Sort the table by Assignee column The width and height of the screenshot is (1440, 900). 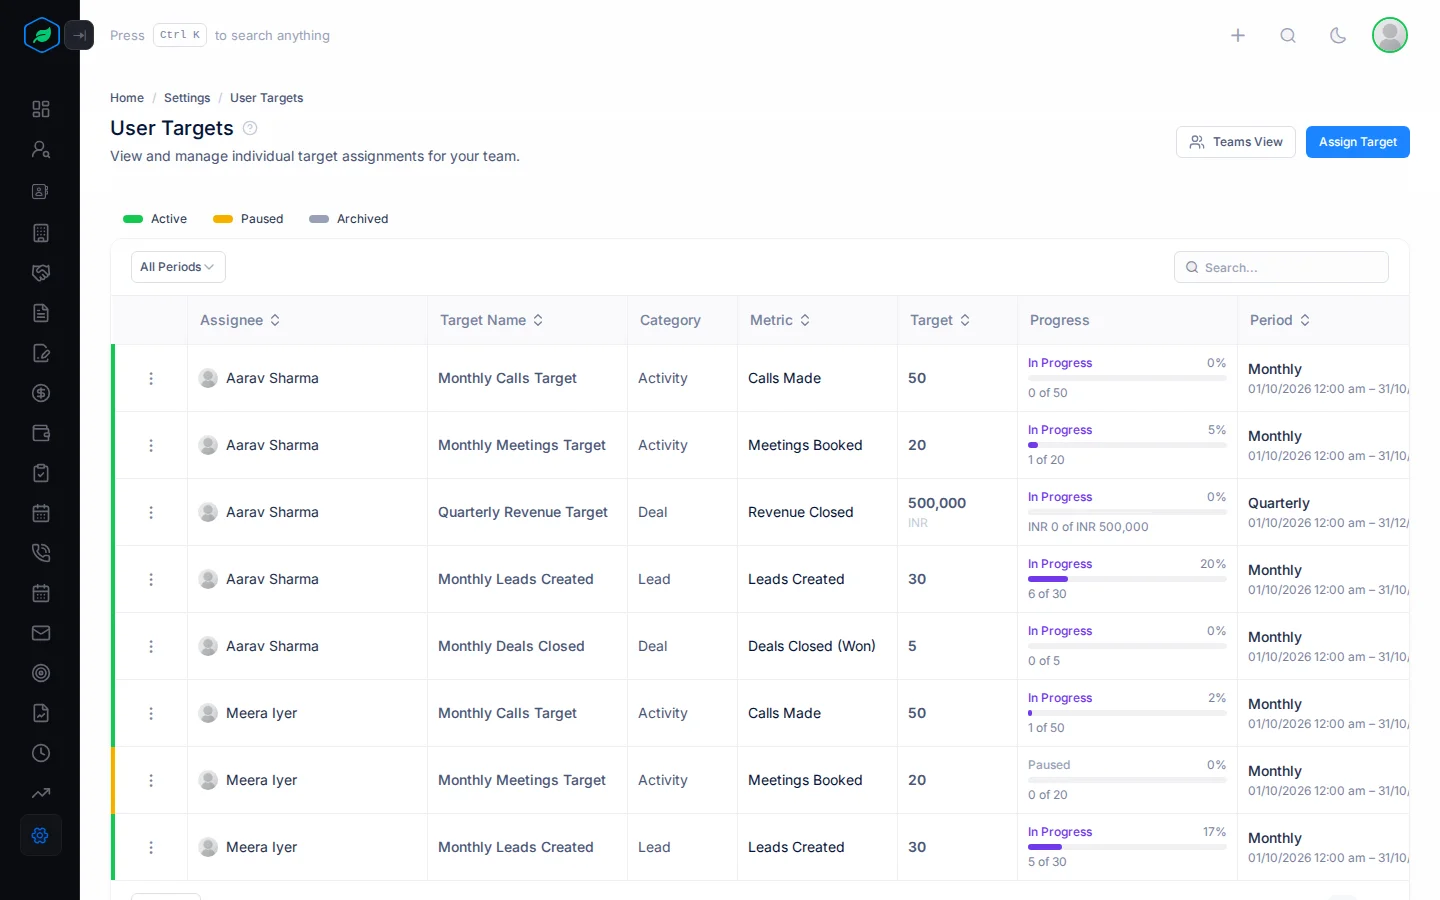click(x=240, y=320)
